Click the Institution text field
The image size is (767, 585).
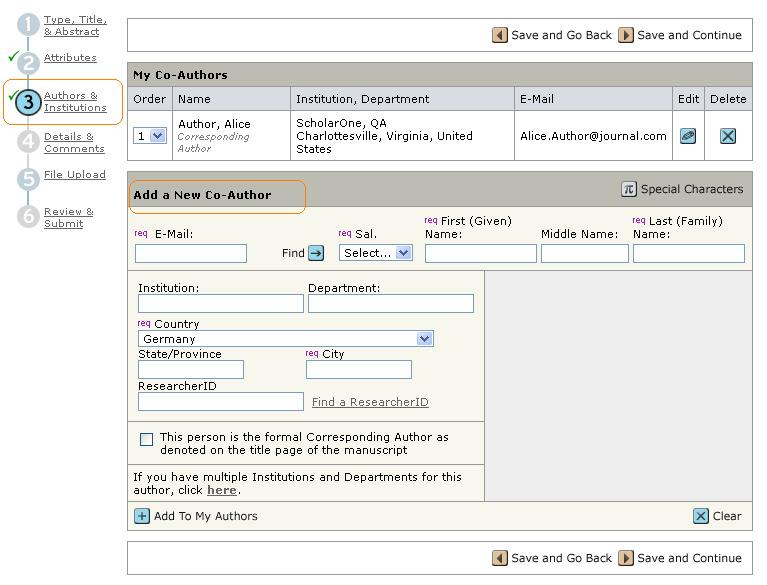(220, 304)
